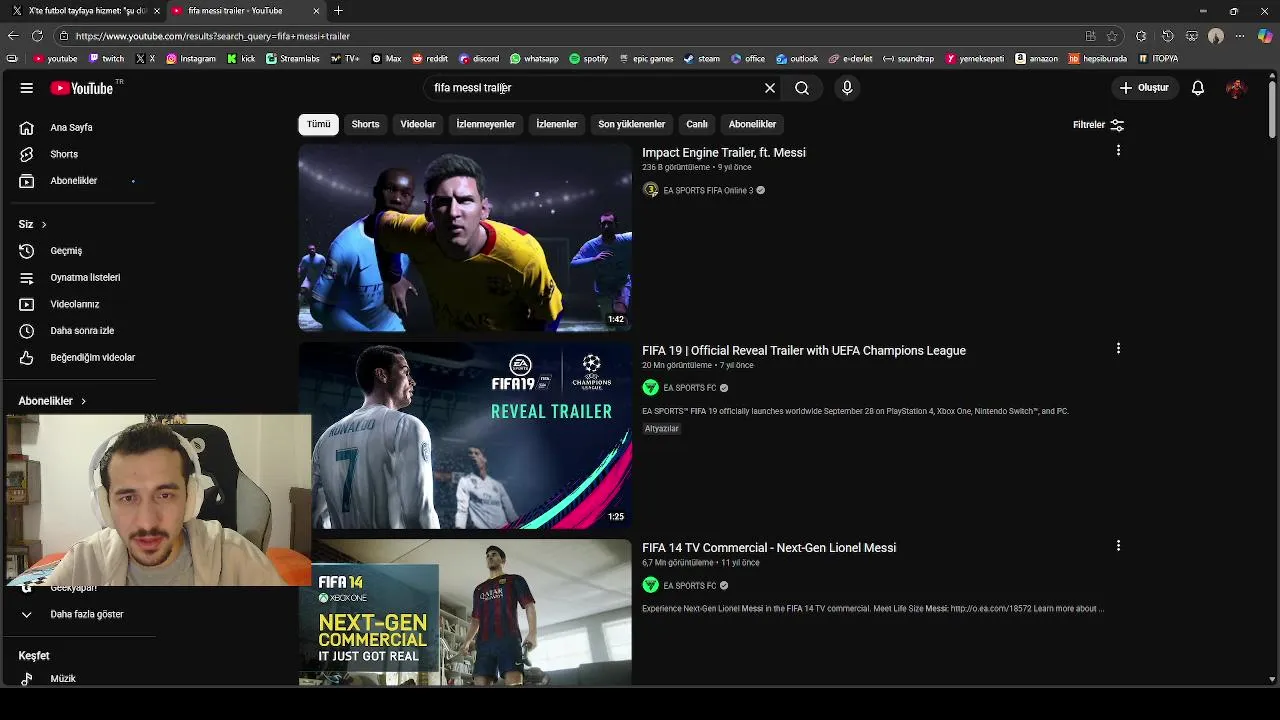Open more options for FIFA 14 commercial
Viewport: 1280px width, 720px height.
pos(1118,546)
